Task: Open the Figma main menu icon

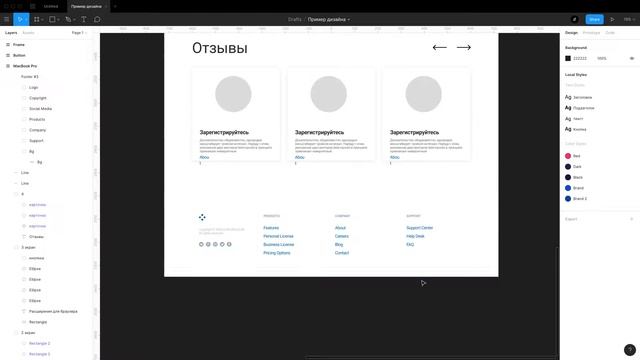Action: 7,19
